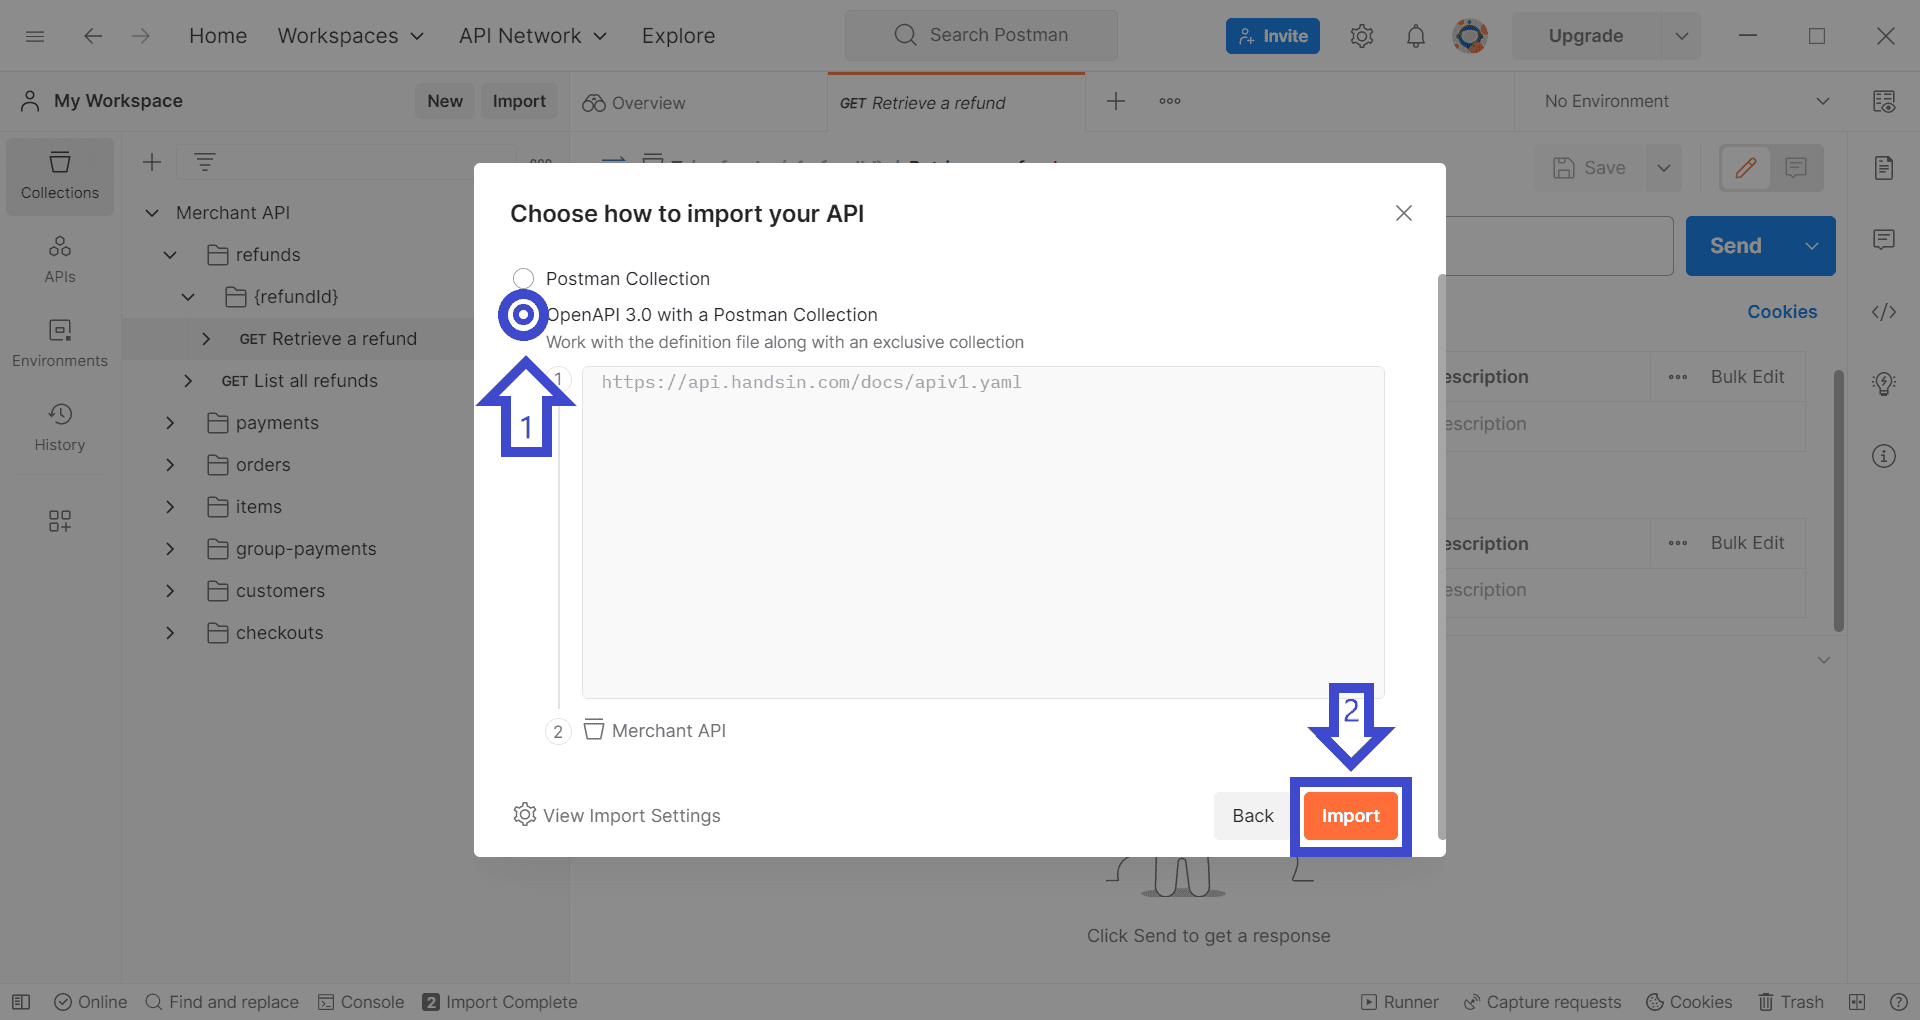Open the Environments sidebar panel
Viewport: 1920px width, 1020px height.
tap(60, 344)
